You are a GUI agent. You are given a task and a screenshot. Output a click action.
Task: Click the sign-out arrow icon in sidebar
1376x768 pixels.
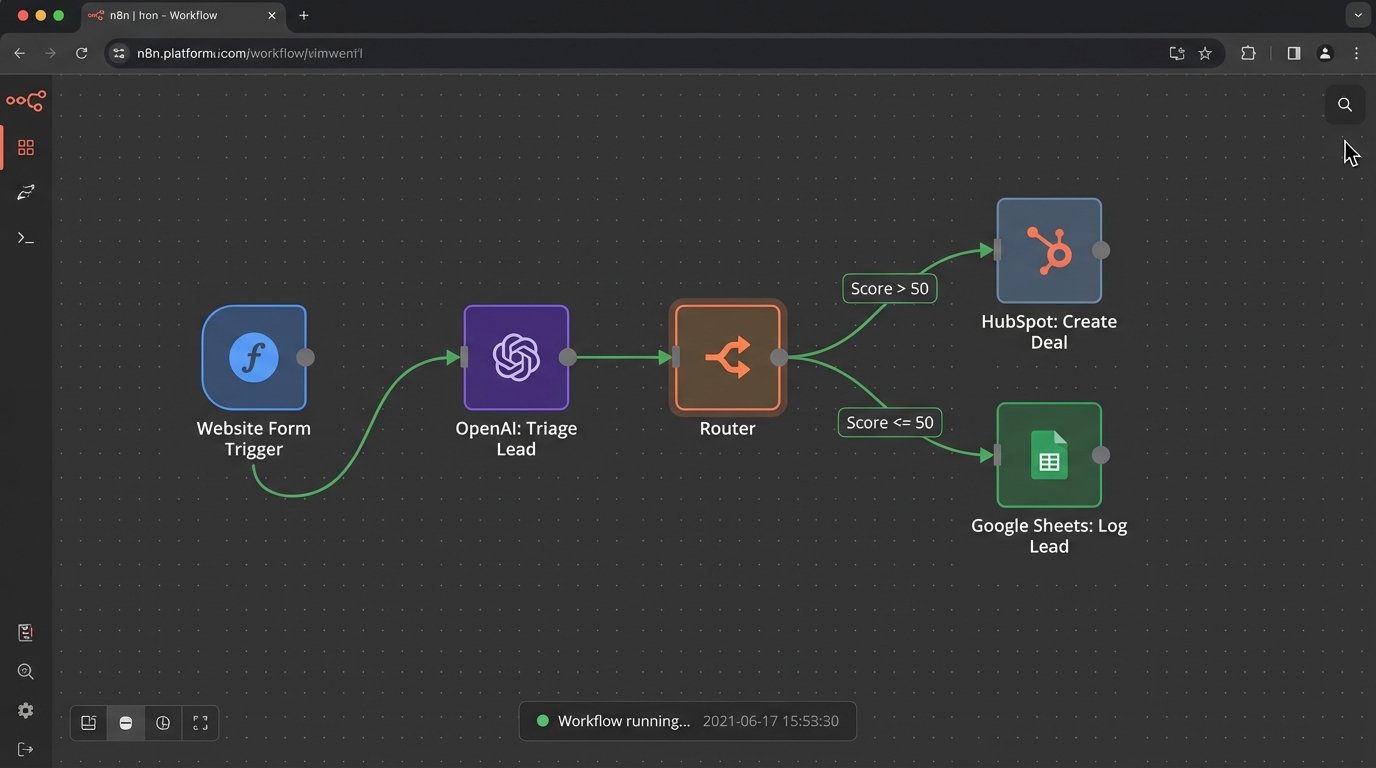(26, 750)
